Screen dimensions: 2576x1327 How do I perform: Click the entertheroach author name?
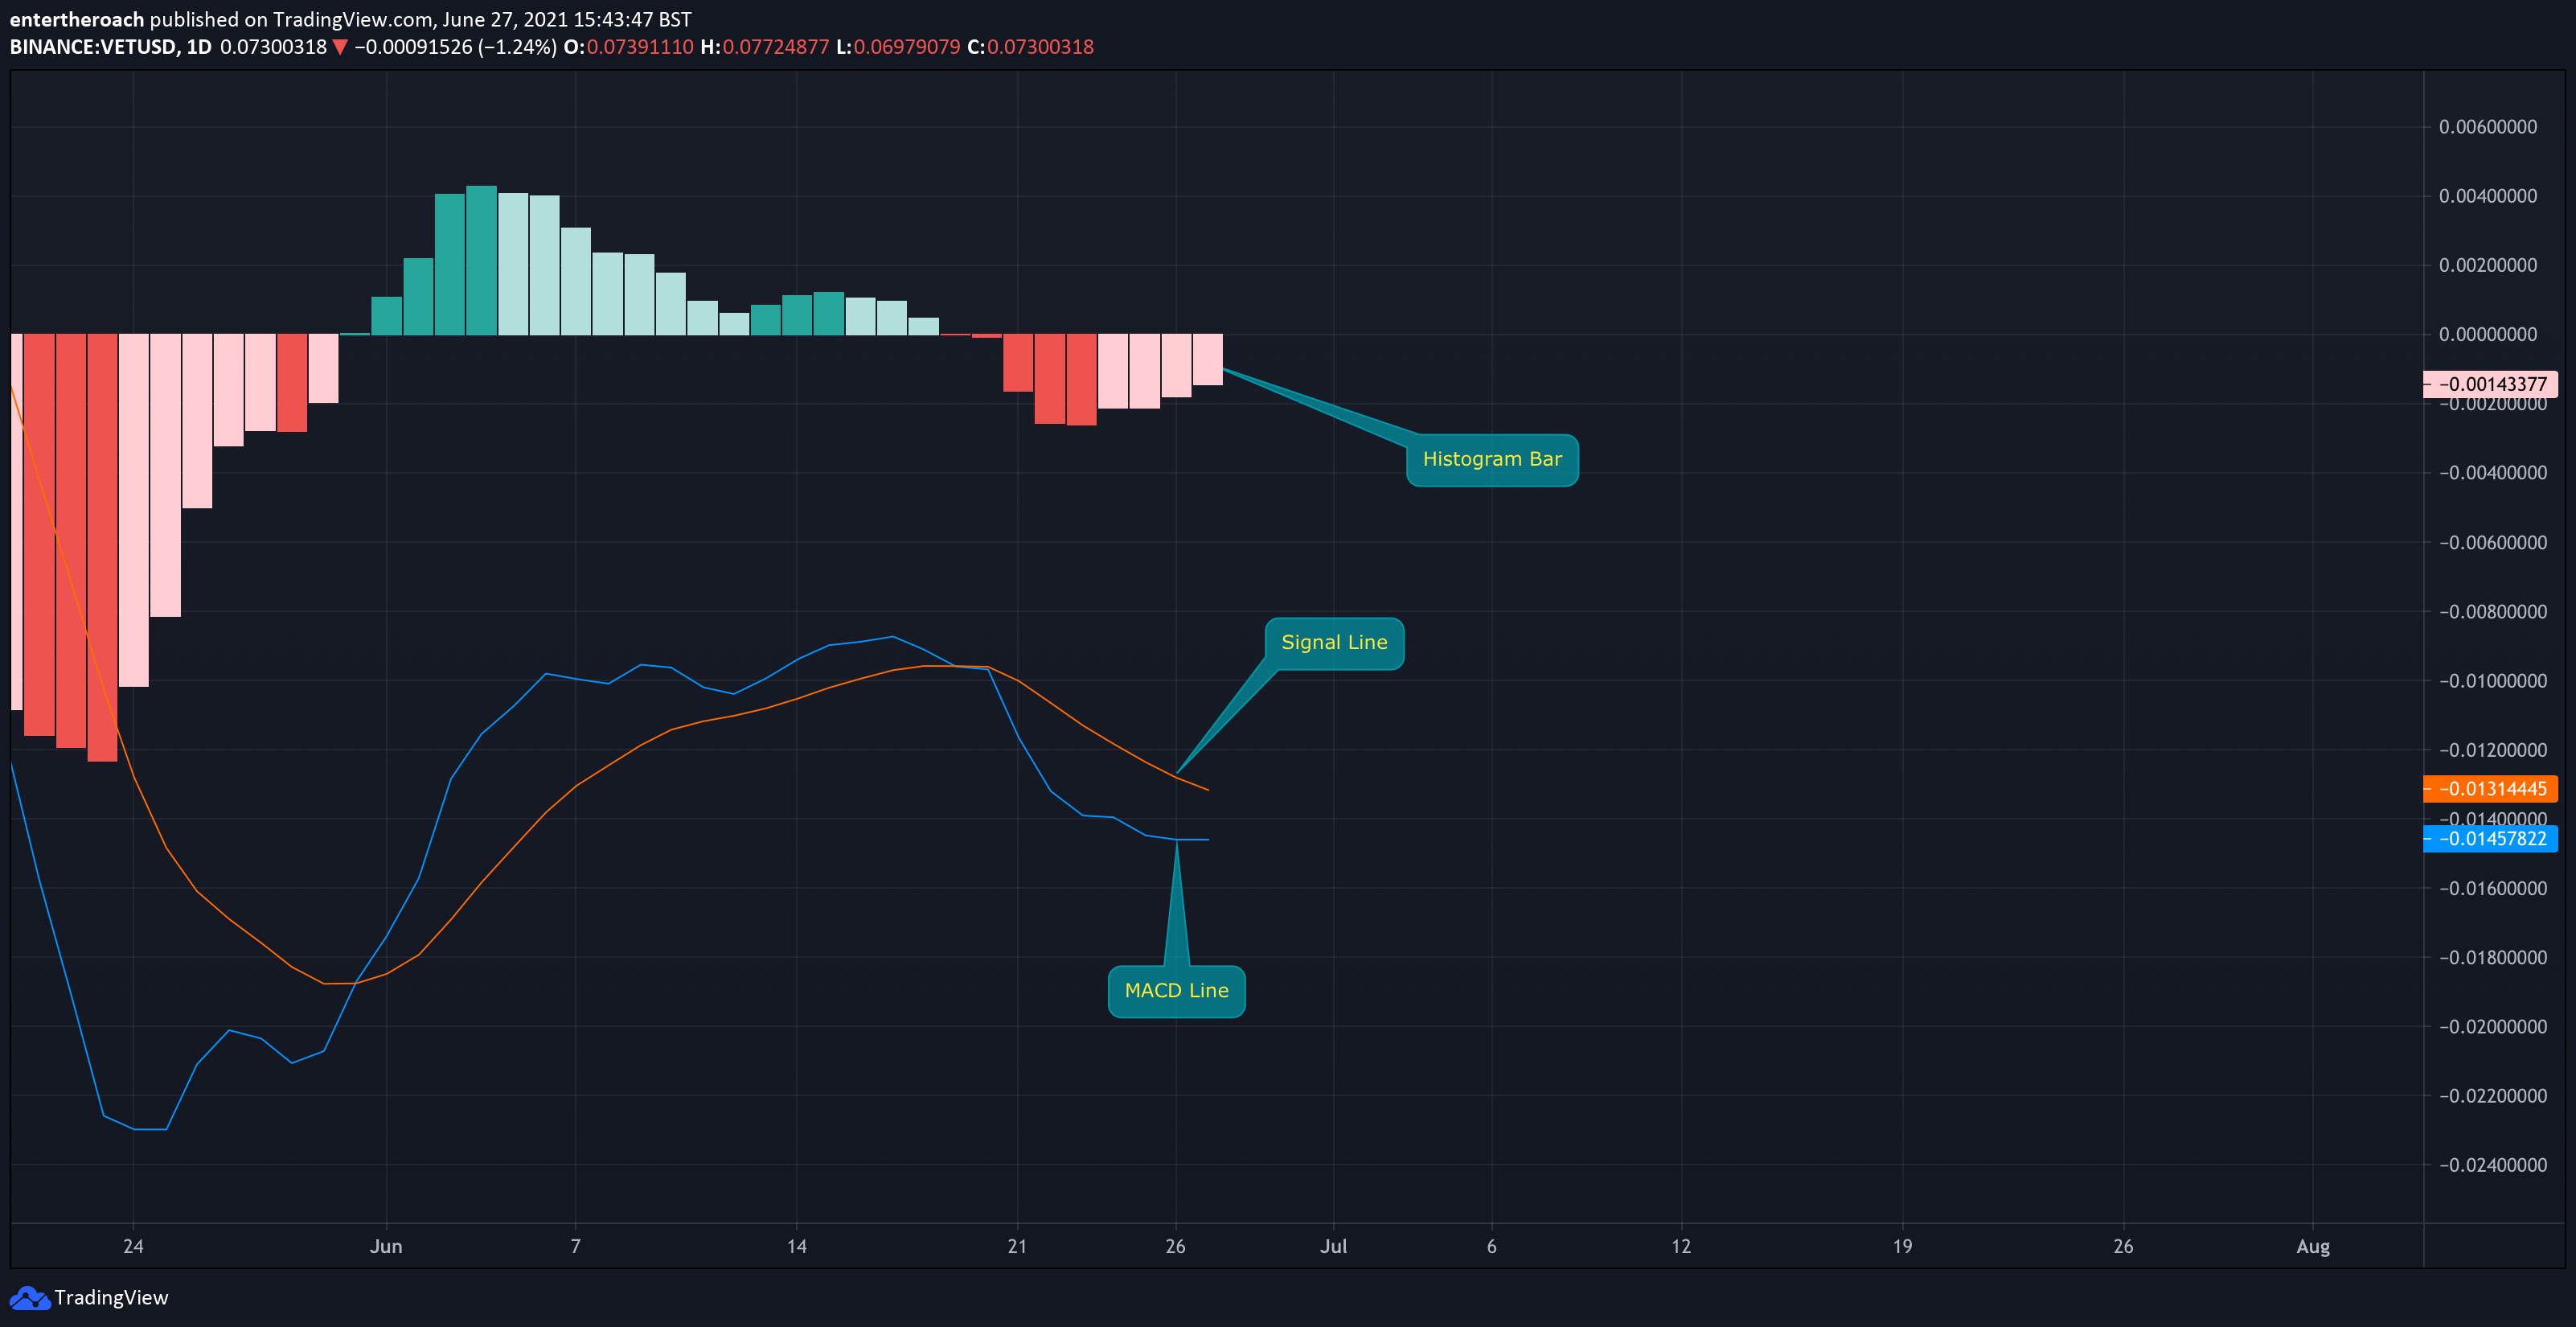point(77,19)
